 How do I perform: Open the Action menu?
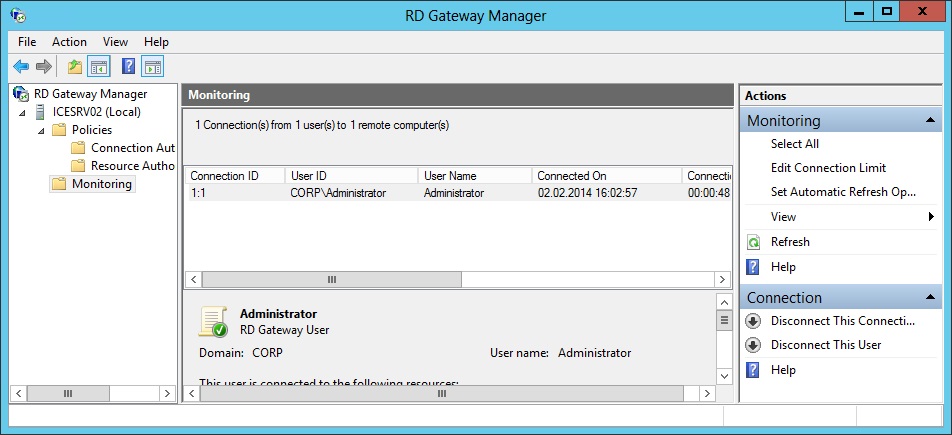coord(69,42)
